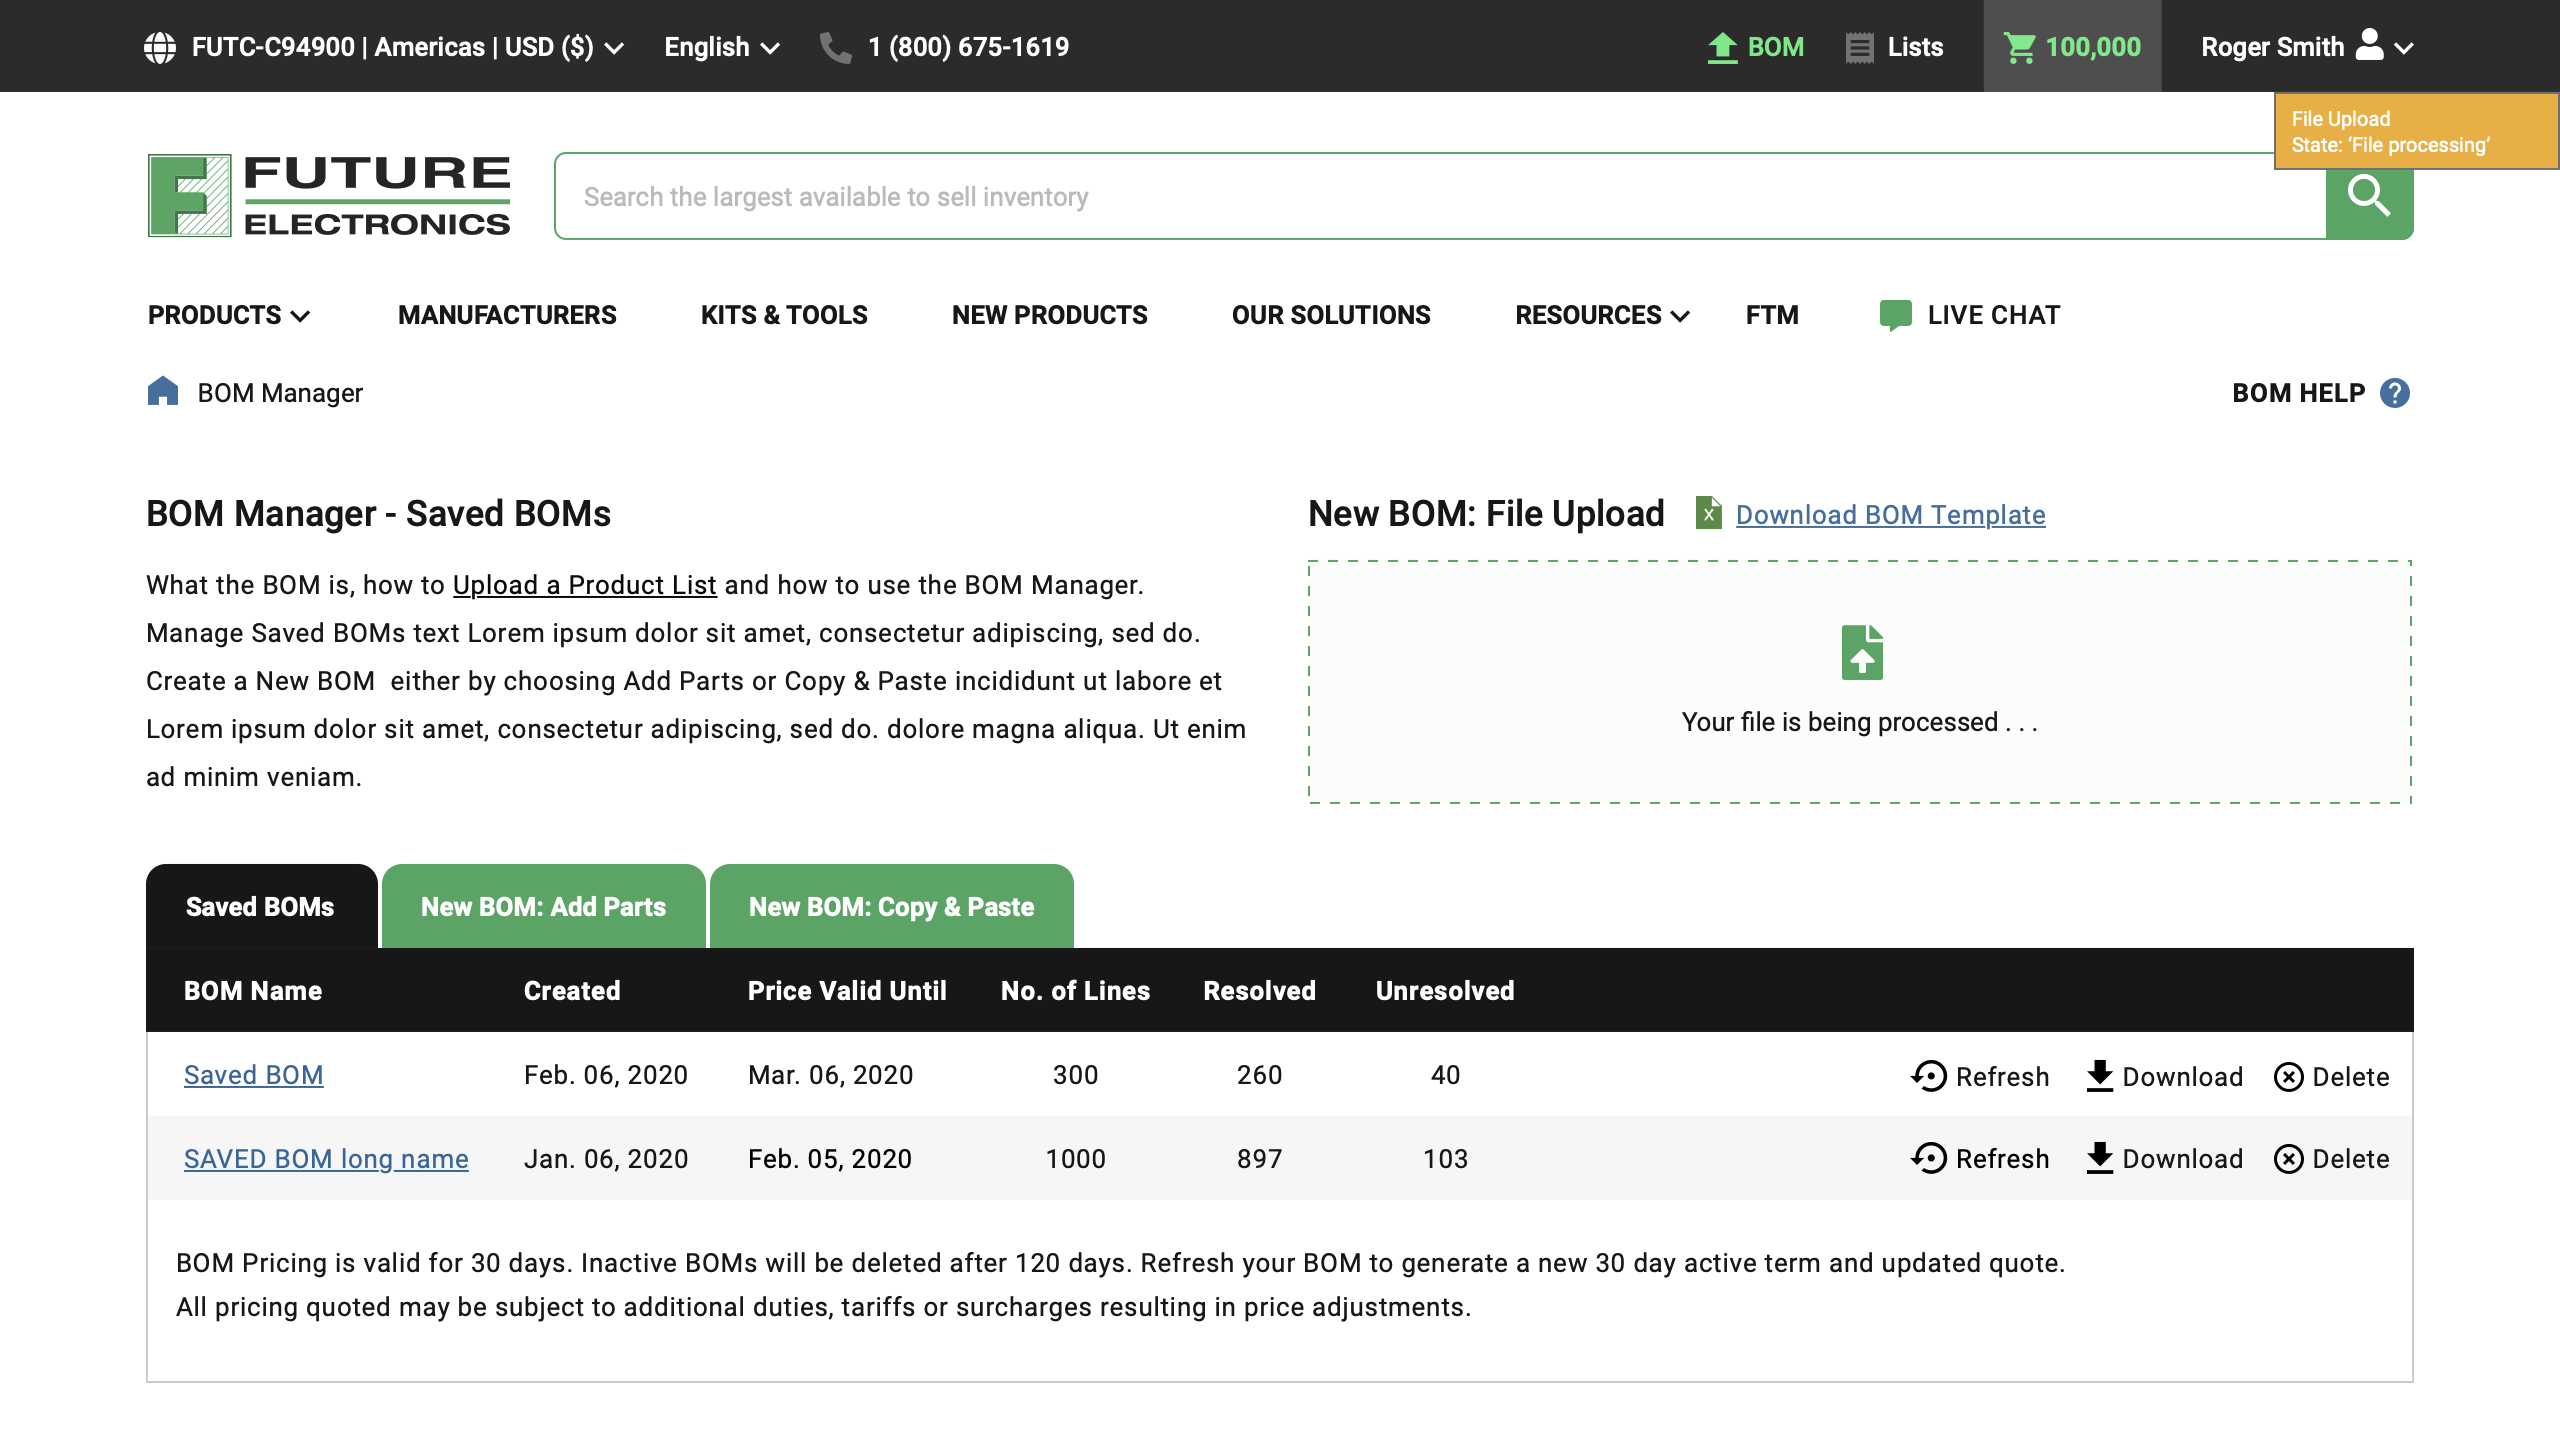
Task: Open BOM Help question mark icon
Action: tap(2394, 393)
